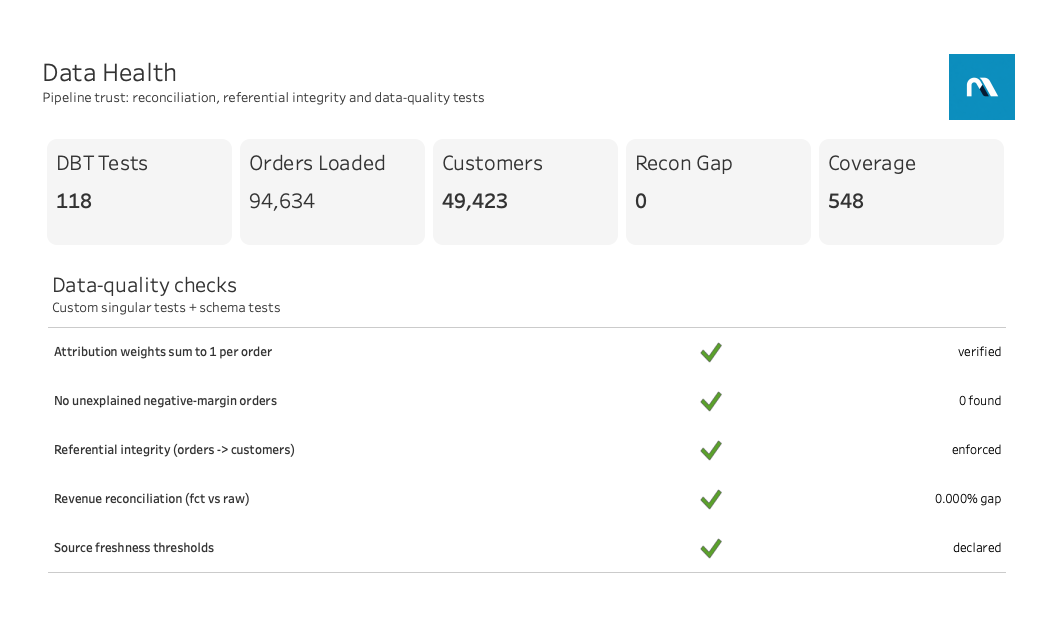Viewport: 1049px width, 636px height.
Task: Click the 0.000% gap status value
Action: pos(968,499)
